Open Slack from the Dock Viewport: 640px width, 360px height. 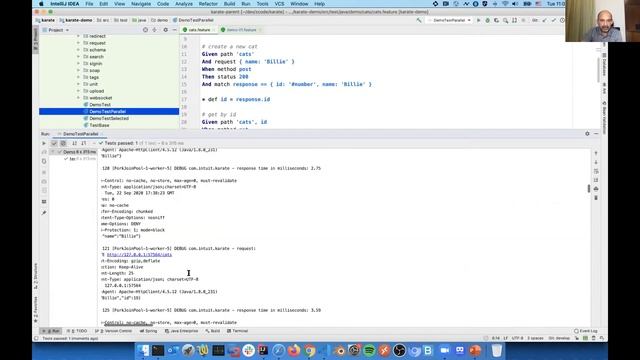tap(248, 350)
